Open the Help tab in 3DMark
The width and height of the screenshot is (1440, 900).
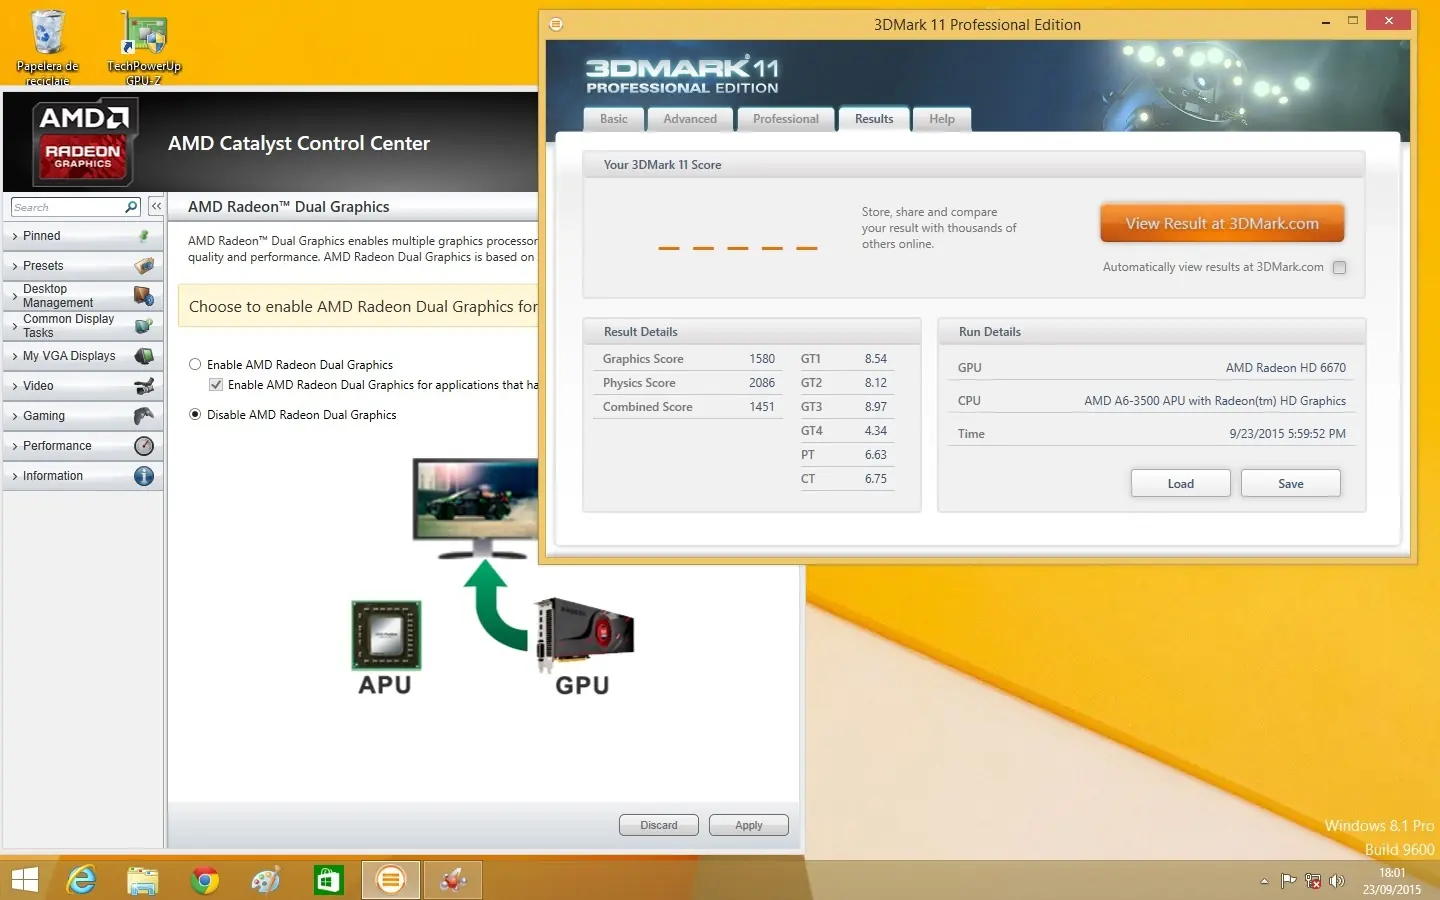pos(942,119)
